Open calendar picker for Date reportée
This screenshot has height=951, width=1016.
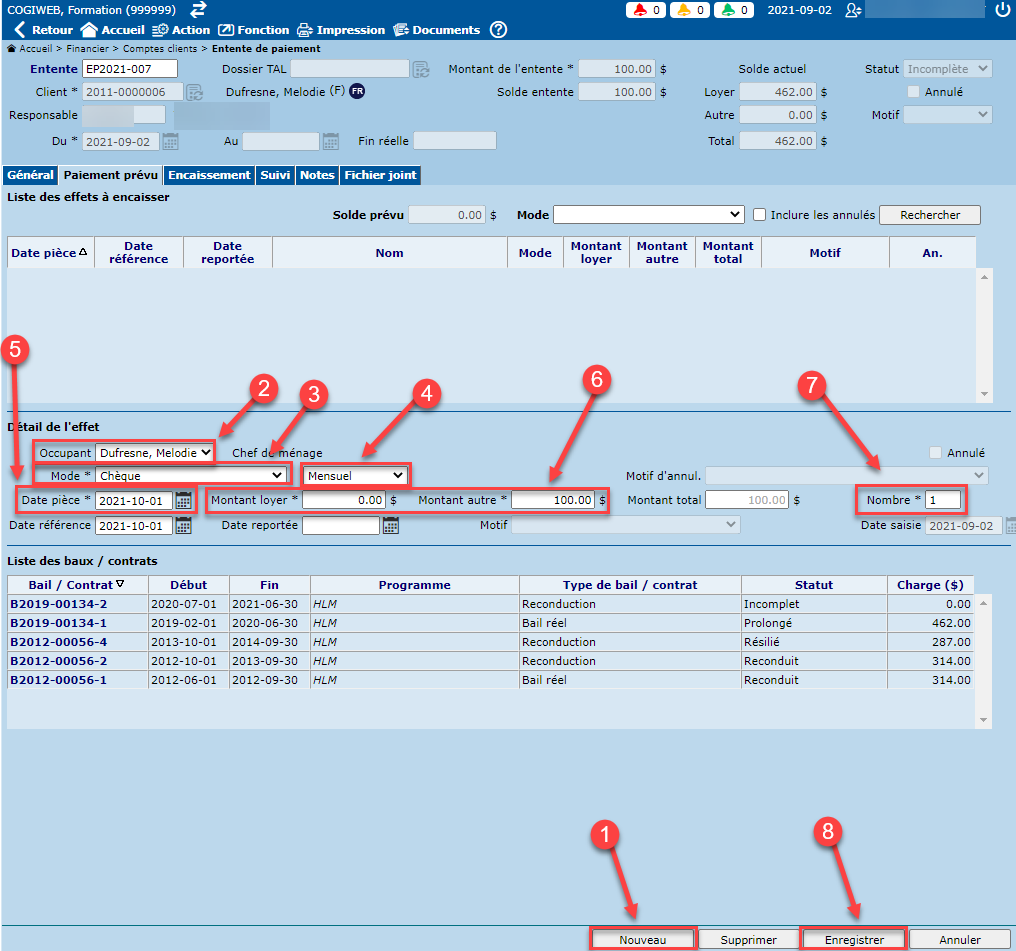(391, 525)
